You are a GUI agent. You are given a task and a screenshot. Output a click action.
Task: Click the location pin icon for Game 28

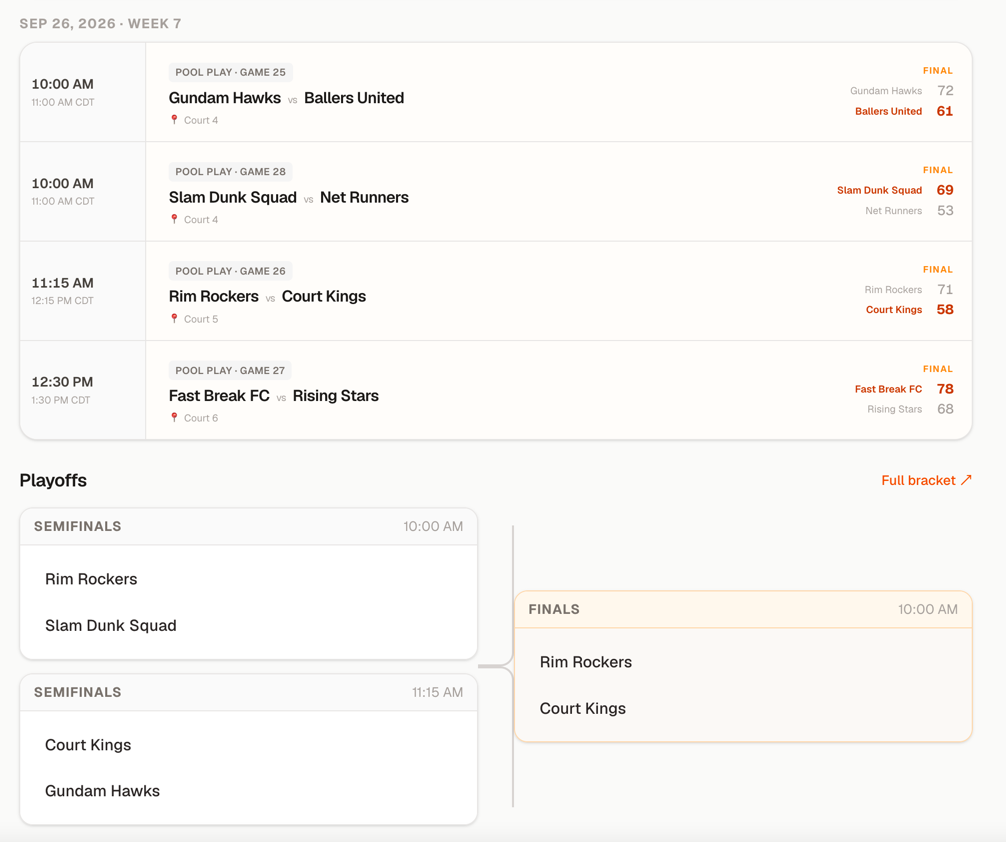tap(174, 219)
